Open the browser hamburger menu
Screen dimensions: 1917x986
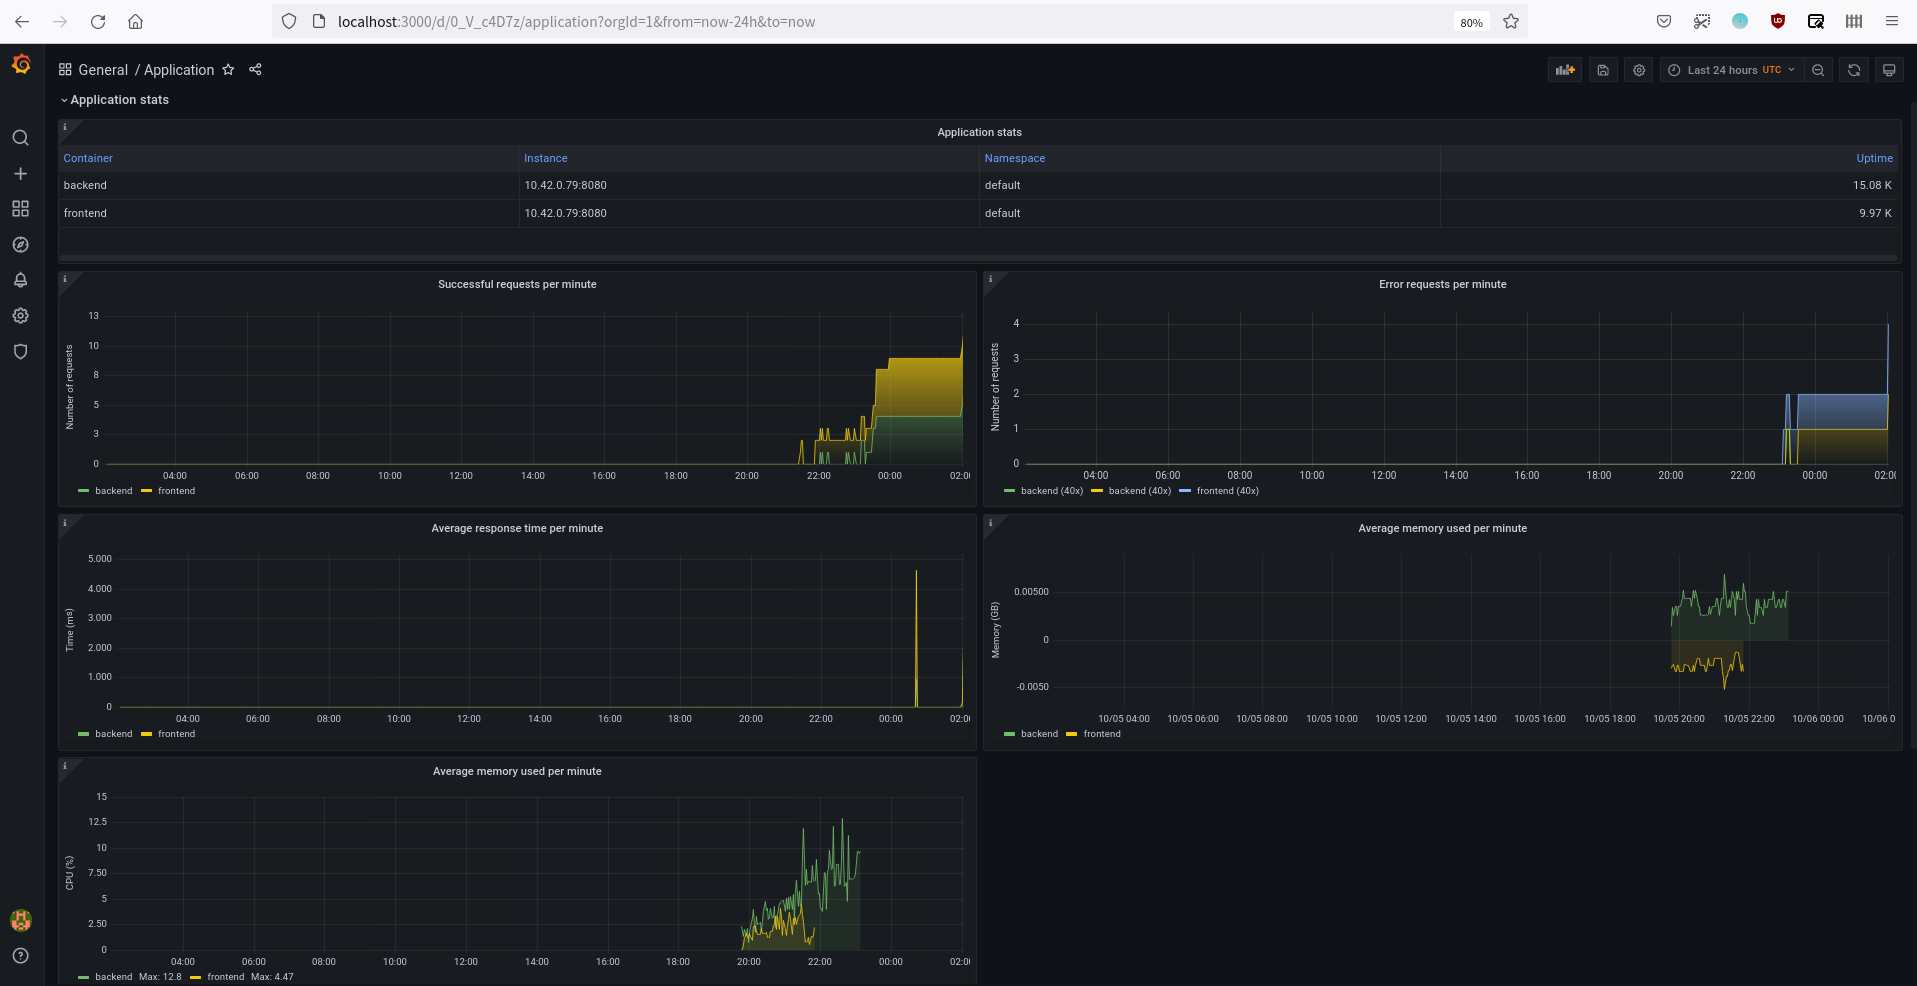tap(1892, 21)
